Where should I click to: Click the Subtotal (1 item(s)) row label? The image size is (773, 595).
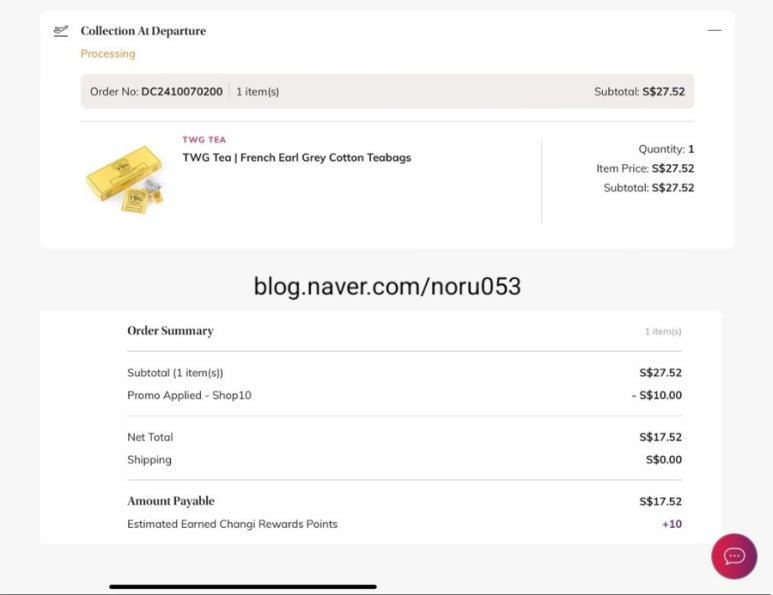pyautogui.click(x=175, y=373)
